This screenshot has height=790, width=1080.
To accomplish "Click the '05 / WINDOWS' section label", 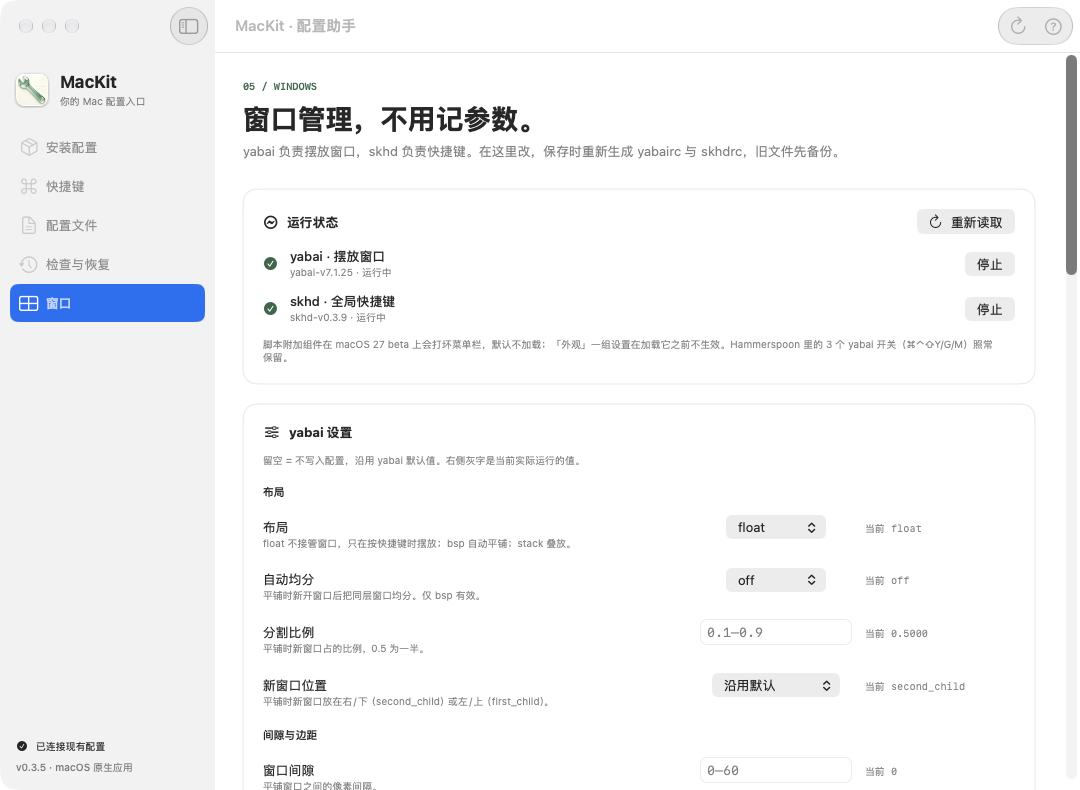I will point(280,87).
